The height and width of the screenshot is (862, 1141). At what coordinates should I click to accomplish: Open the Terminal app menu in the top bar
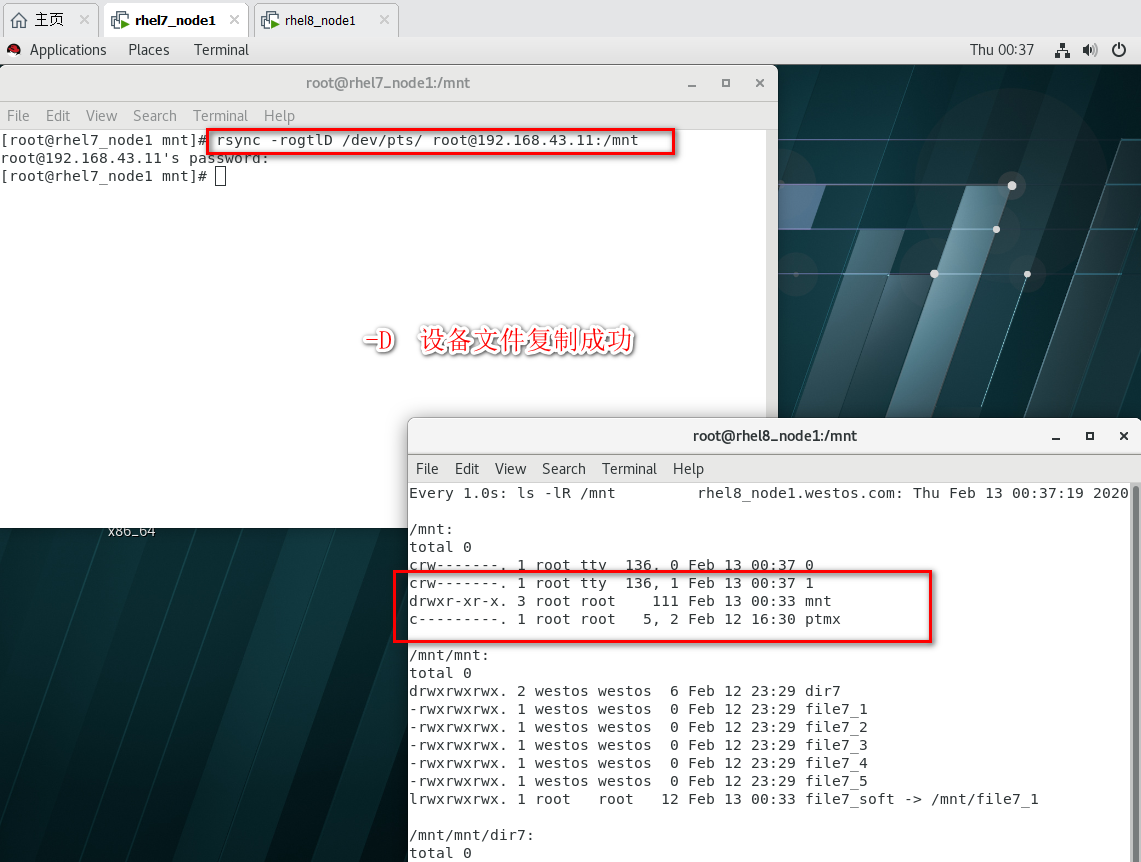coord(221,49)
